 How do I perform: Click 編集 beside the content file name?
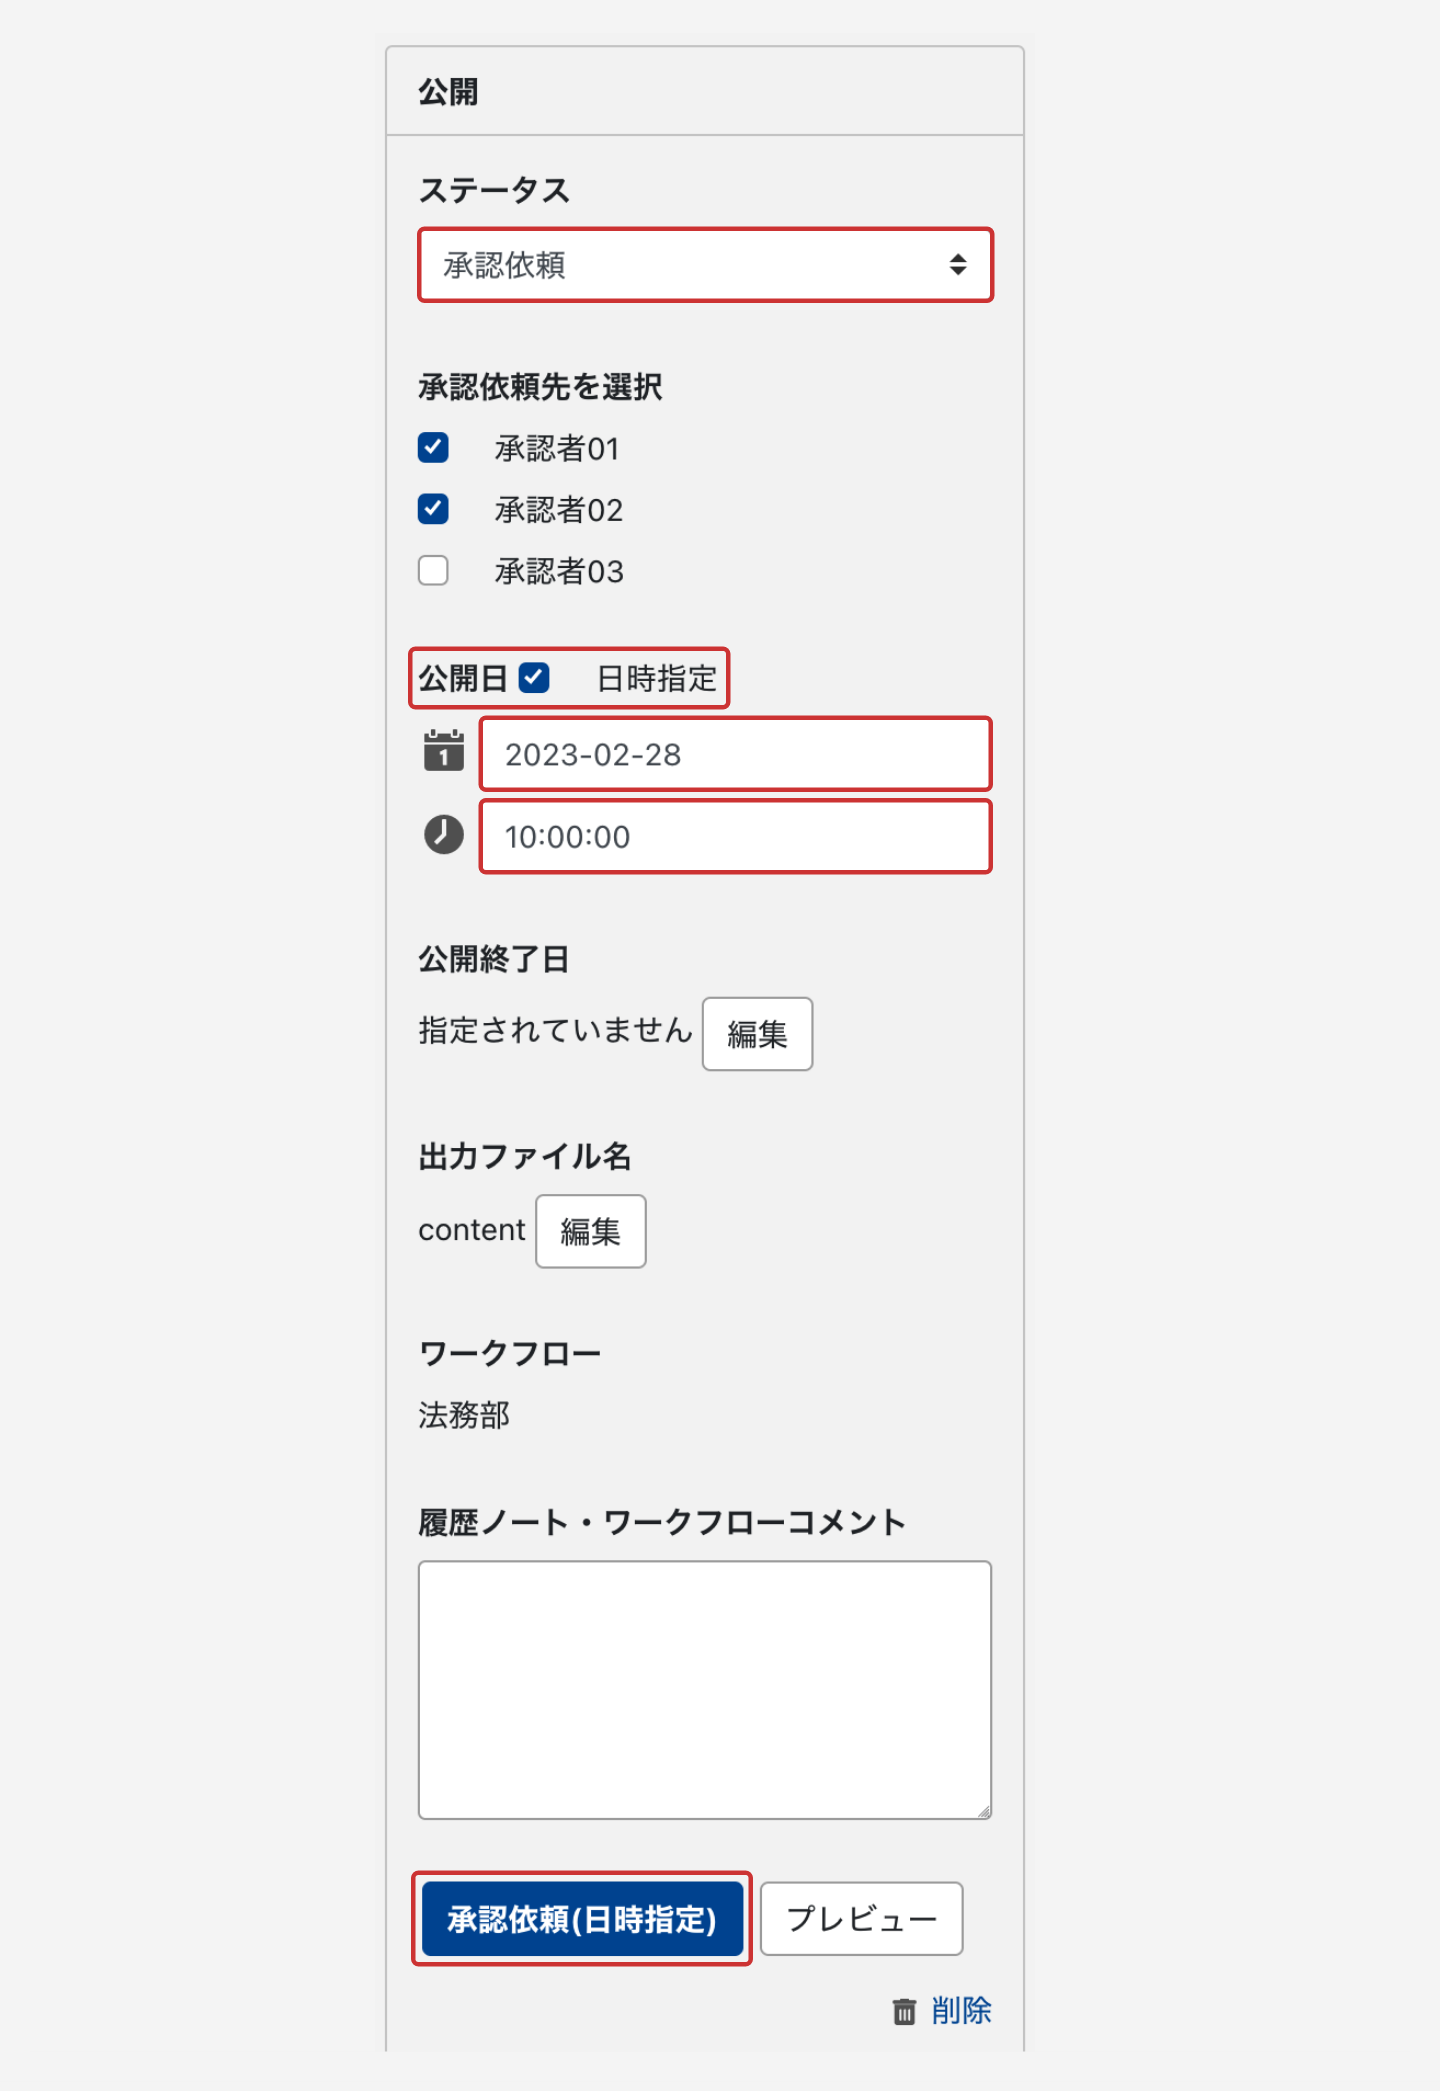590,1231
